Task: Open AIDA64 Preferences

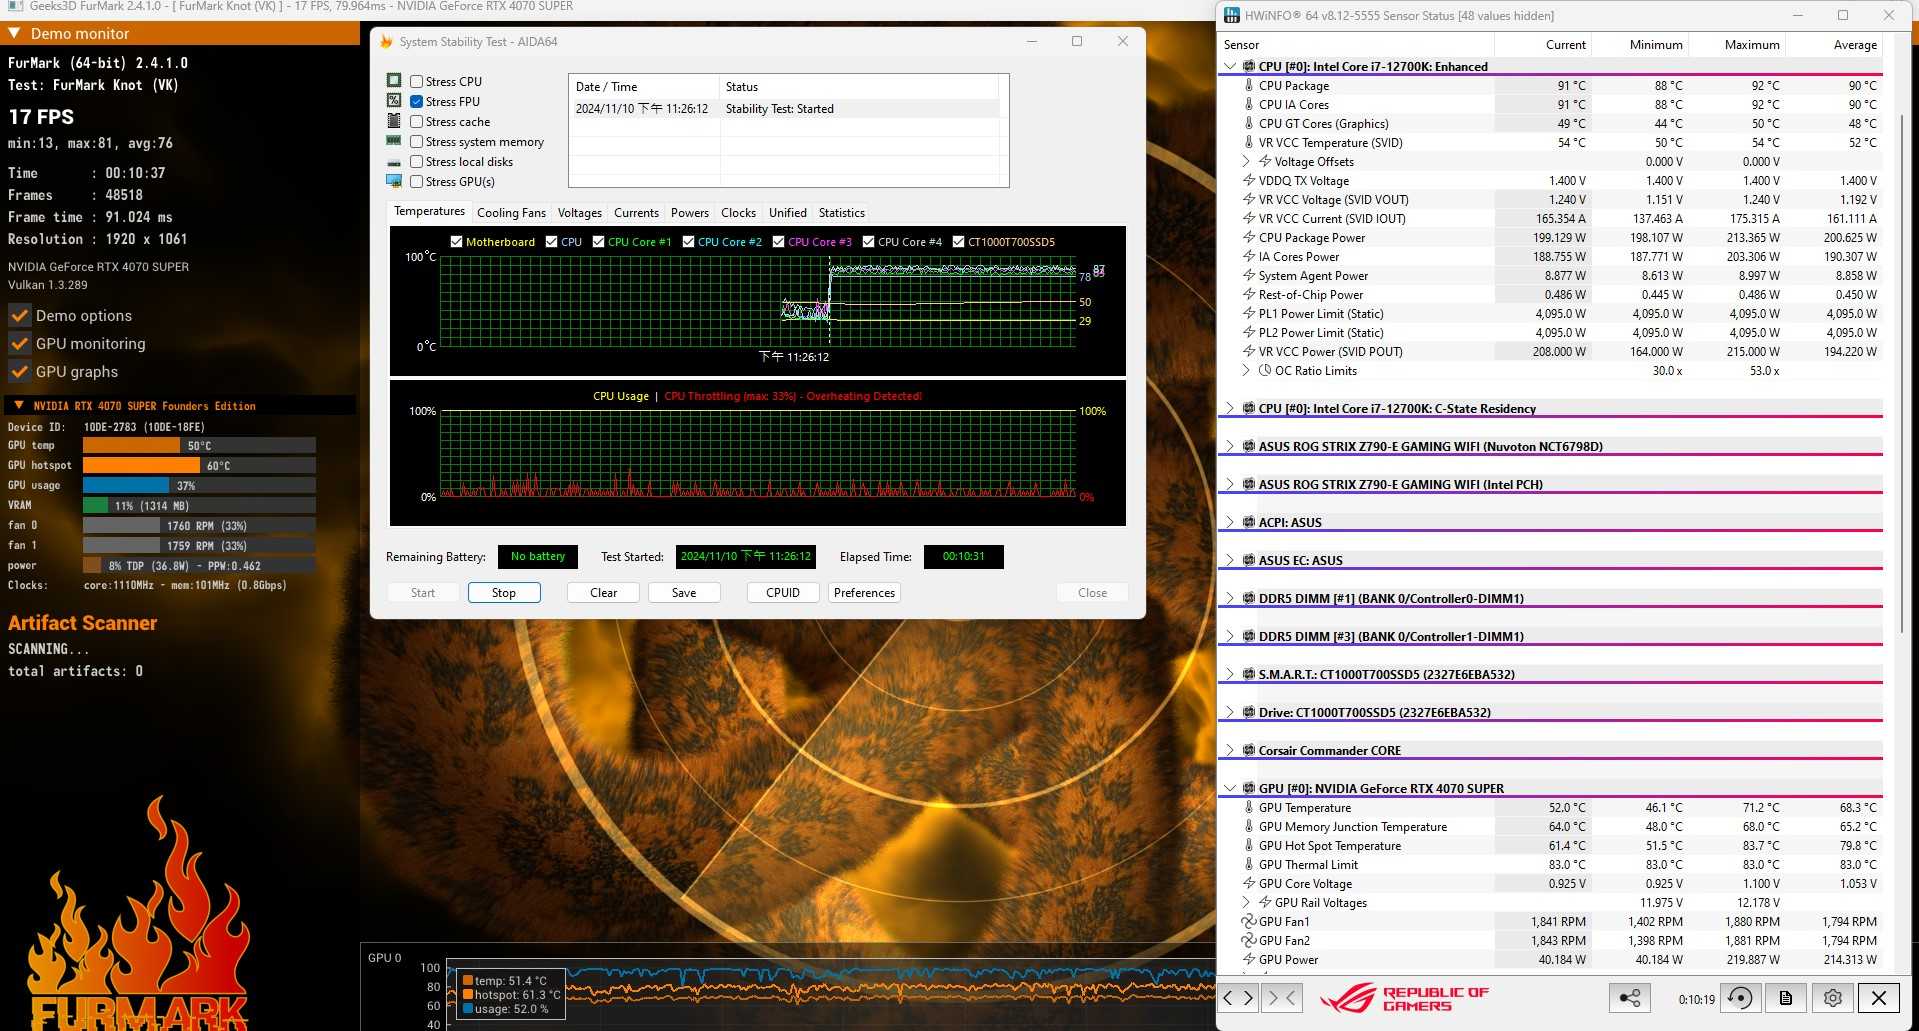Action: tap(864, 592)
